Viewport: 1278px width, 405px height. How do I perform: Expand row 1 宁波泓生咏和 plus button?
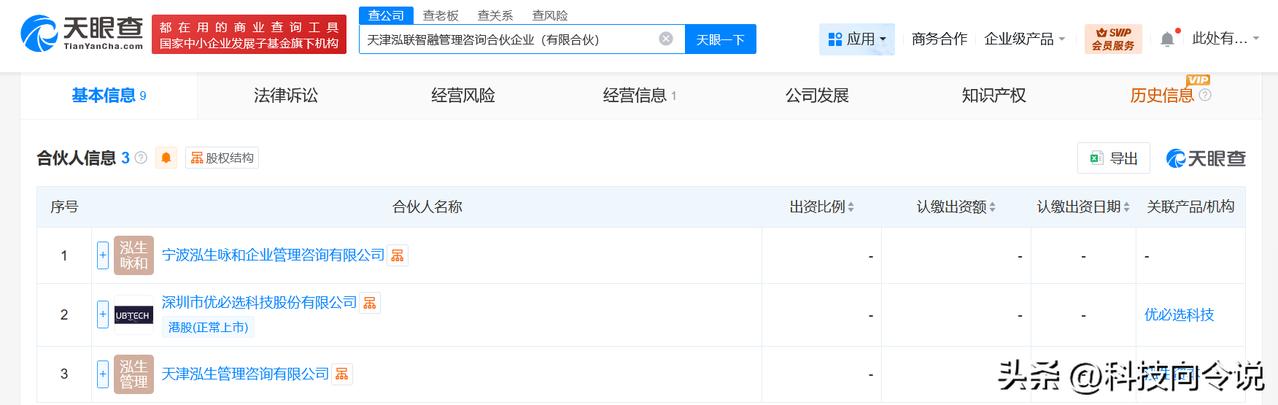(x=103, y=255)
